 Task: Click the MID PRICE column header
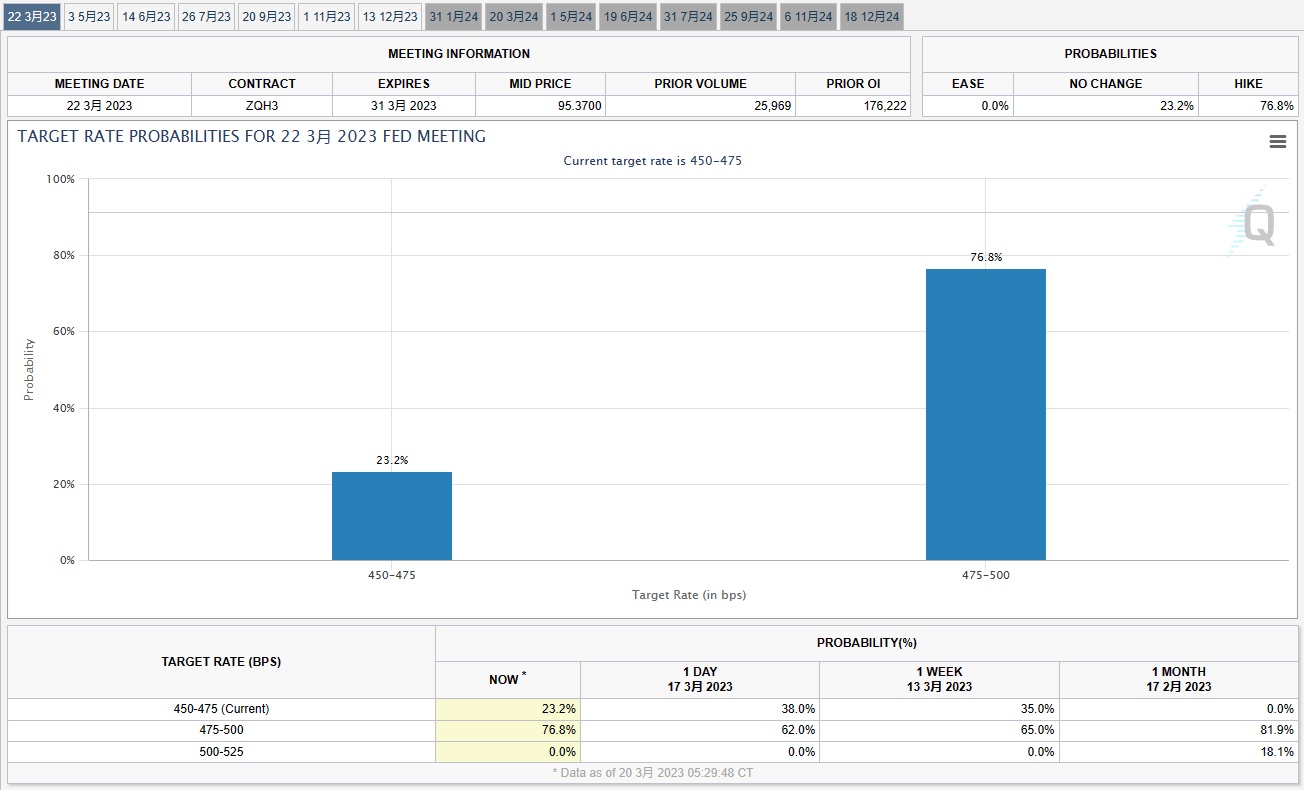coord(540,84)
